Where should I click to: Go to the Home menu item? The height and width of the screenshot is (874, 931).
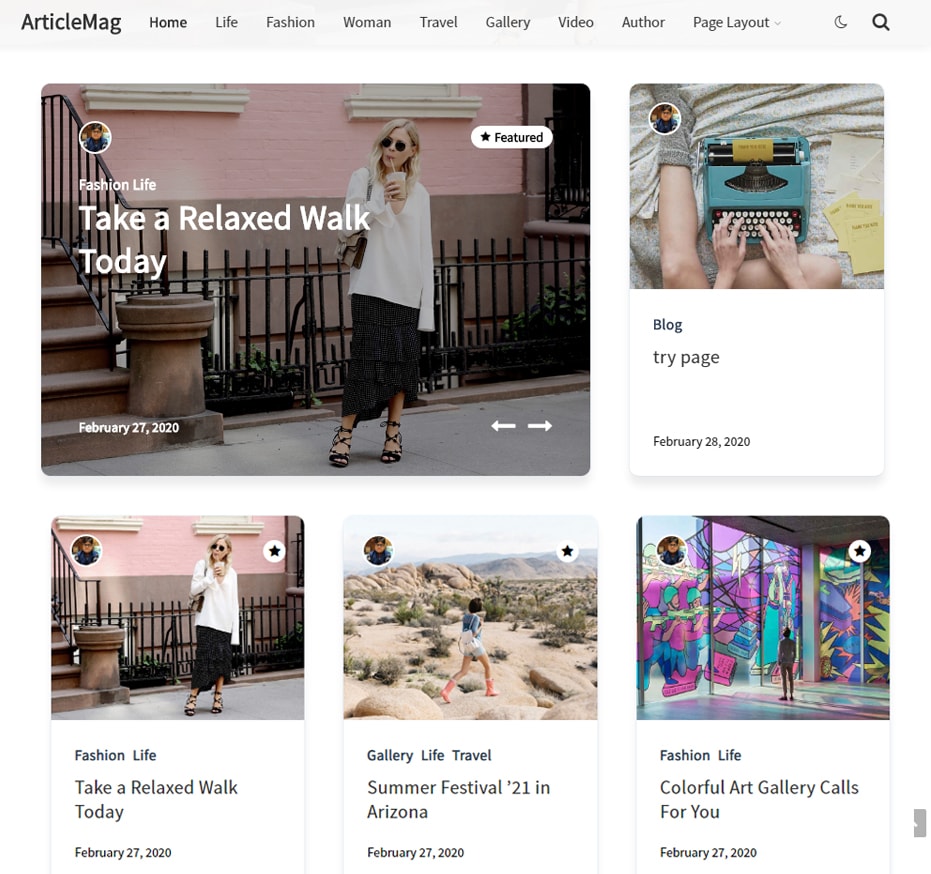[168, 23]
